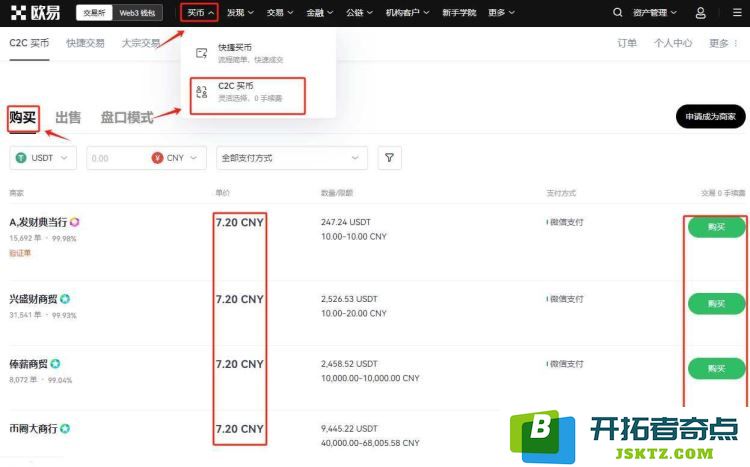
Task: Expand the 买币 menu
Action: 200,12
